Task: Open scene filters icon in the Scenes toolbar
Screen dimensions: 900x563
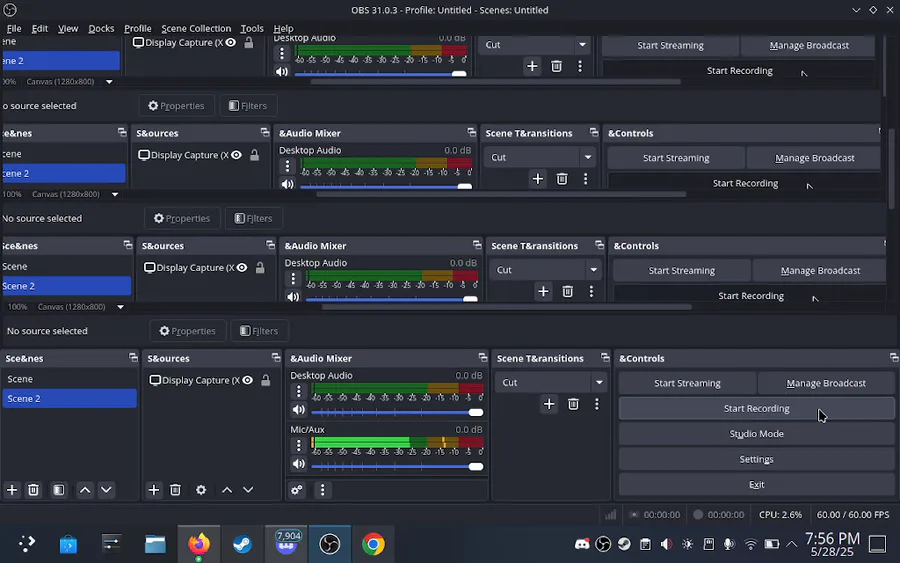Action: click(59, 490)
